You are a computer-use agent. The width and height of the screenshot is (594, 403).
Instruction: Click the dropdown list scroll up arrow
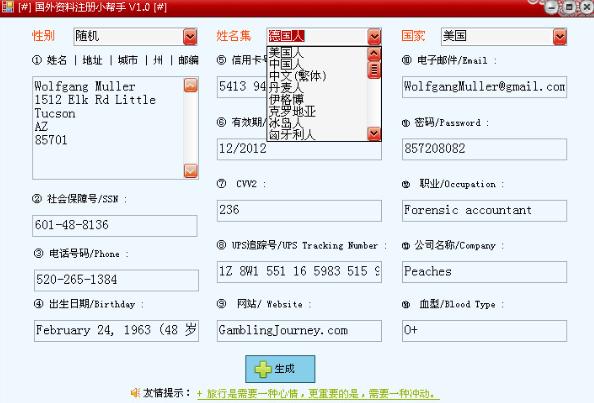(374, 54)
